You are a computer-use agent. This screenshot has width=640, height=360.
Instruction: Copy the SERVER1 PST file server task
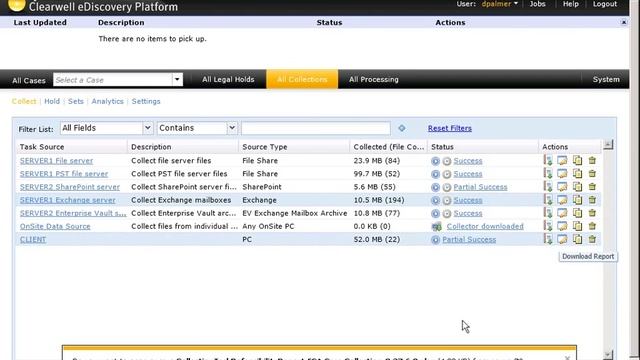(x=577, y=173)
